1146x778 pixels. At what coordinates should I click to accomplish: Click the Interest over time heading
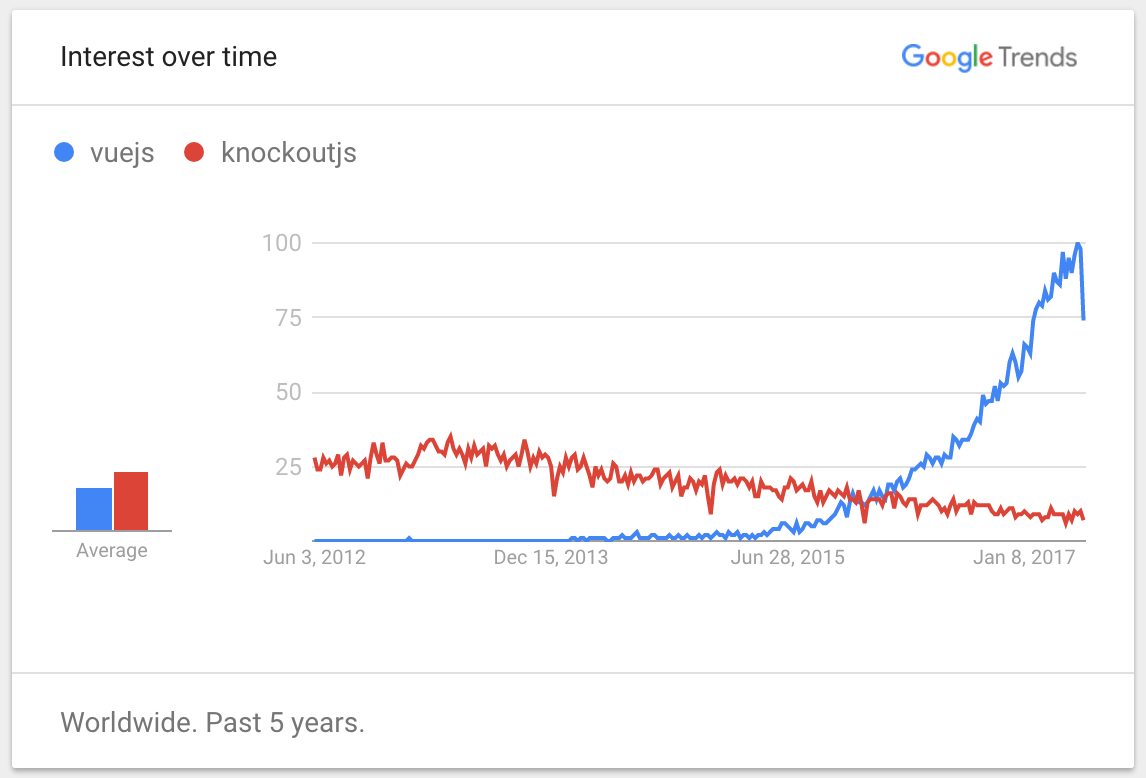(x=168, y=57)
